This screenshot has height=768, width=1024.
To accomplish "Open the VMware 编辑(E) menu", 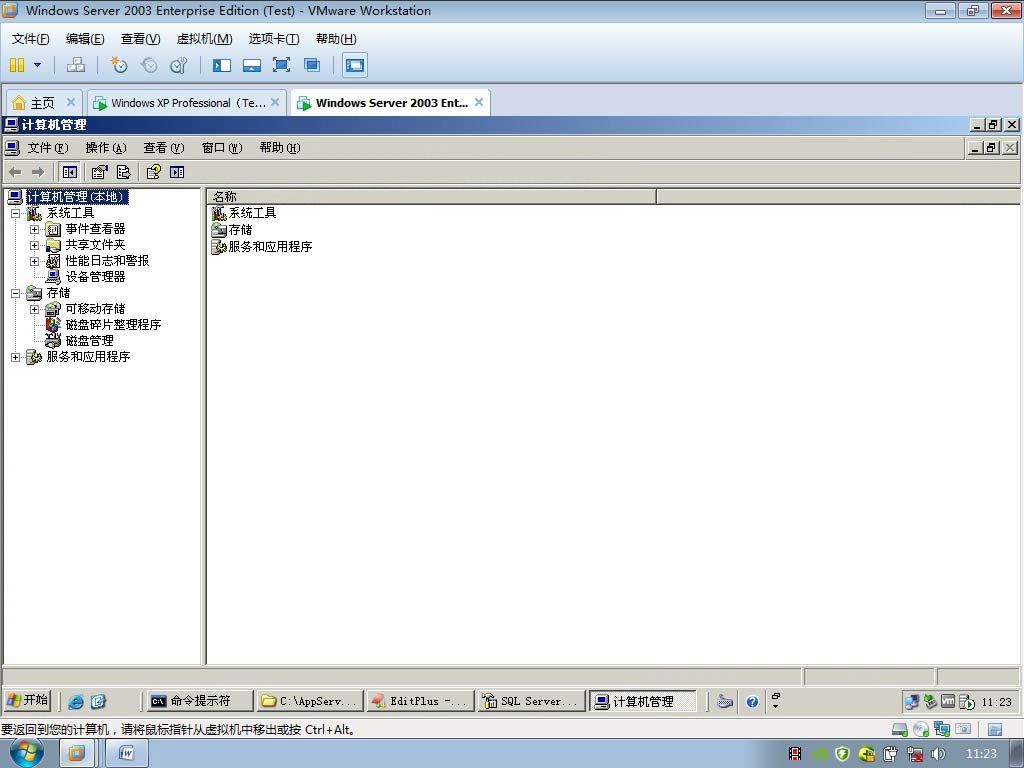I will tap(85, 39).
